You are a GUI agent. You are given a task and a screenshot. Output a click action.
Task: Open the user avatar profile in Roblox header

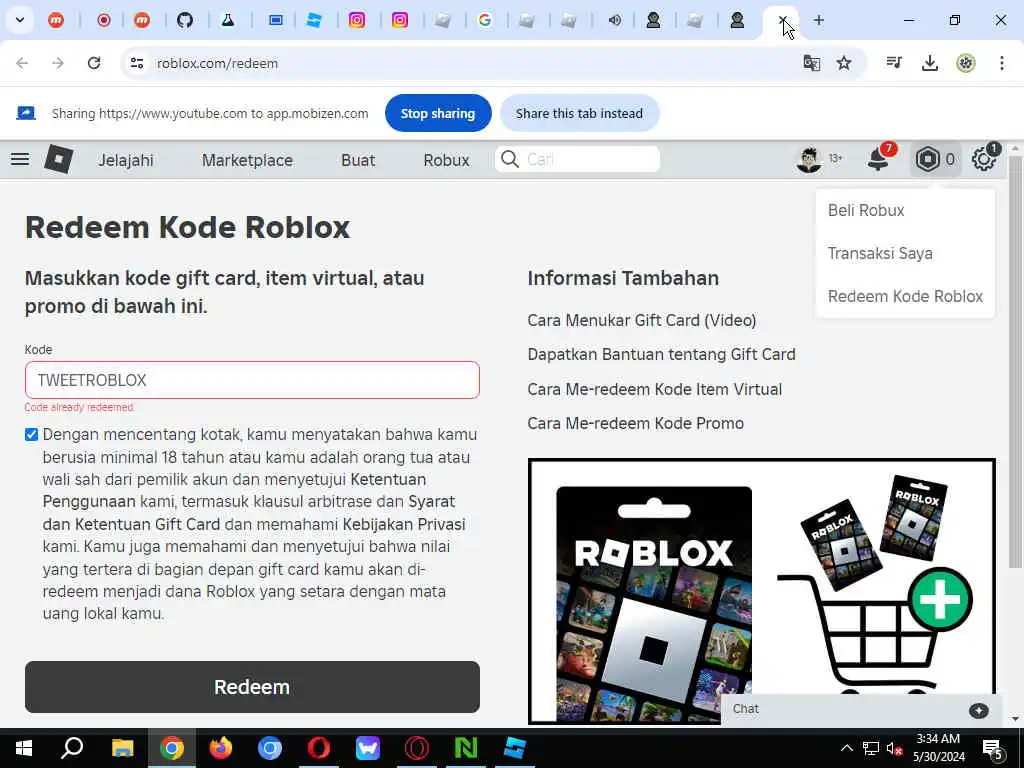809,159
